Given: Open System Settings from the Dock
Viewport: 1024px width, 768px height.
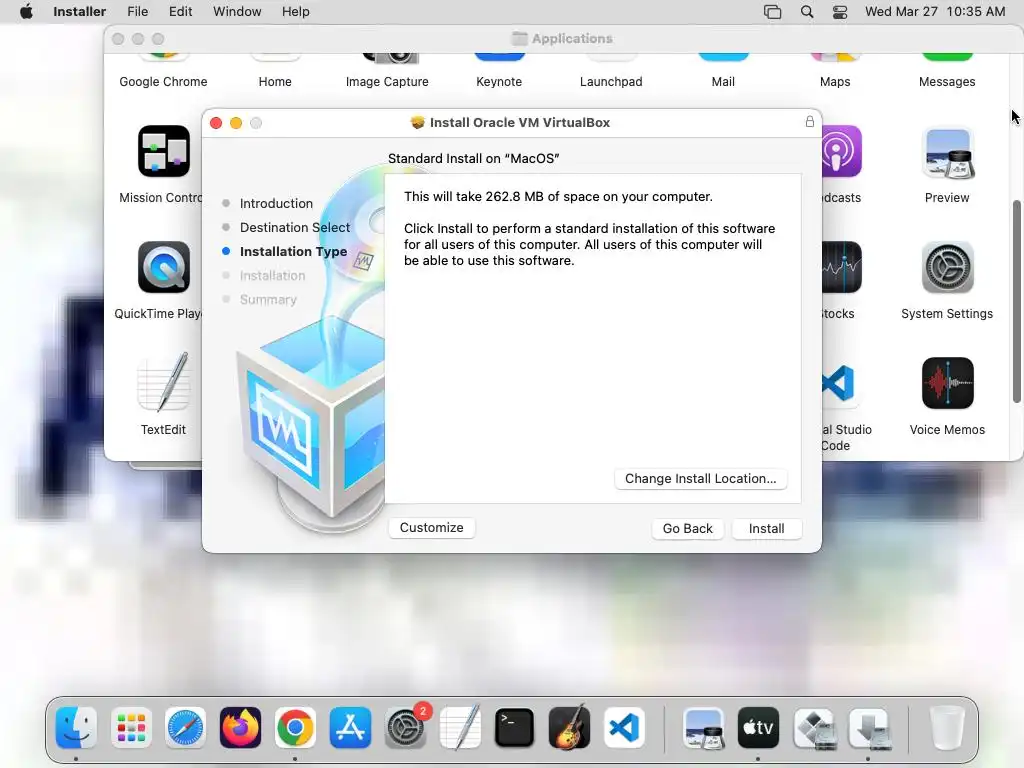Looking at the screenshot, I should tap(405, 728).
